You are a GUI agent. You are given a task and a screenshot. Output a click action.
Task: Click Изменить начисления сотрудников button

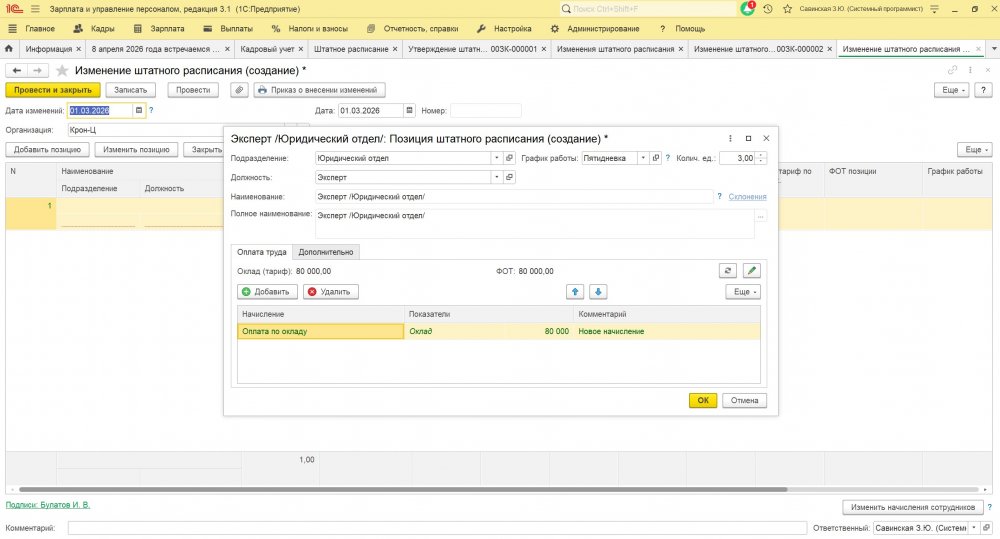click(913, 507)
